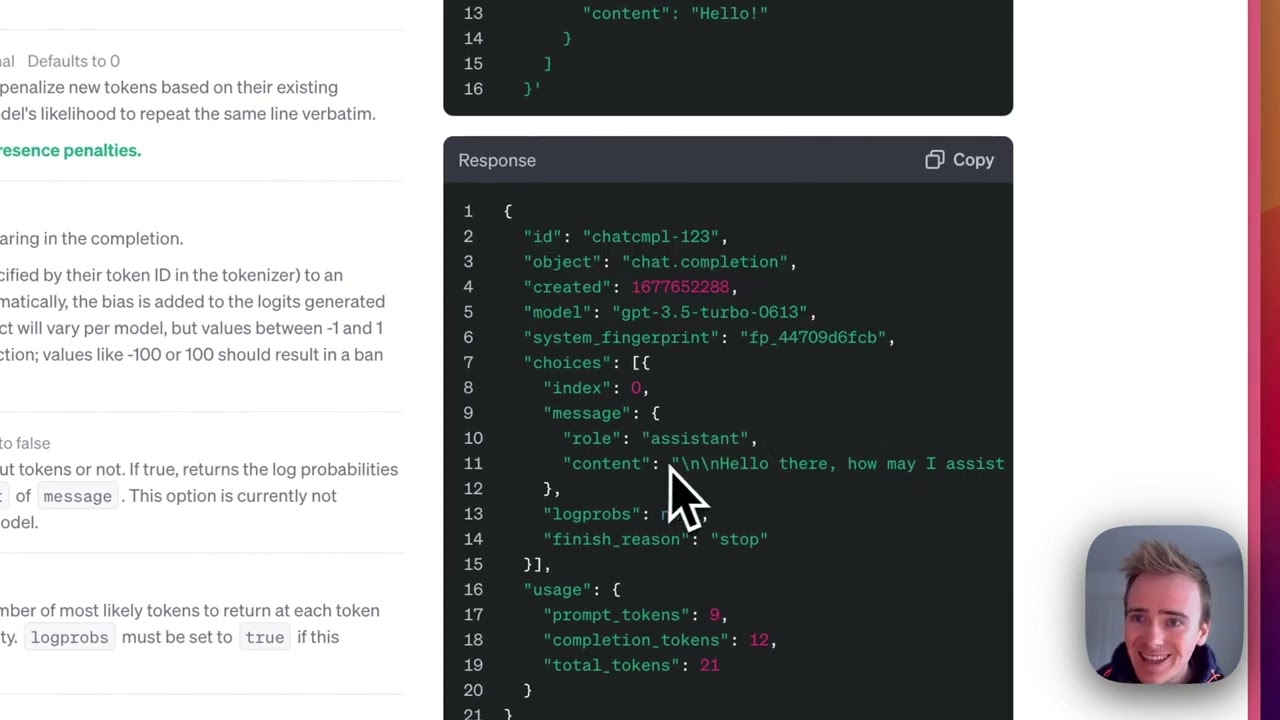Click the "index": 0 line
Viewport: 1280px width, 720px height.
(596, 388)
